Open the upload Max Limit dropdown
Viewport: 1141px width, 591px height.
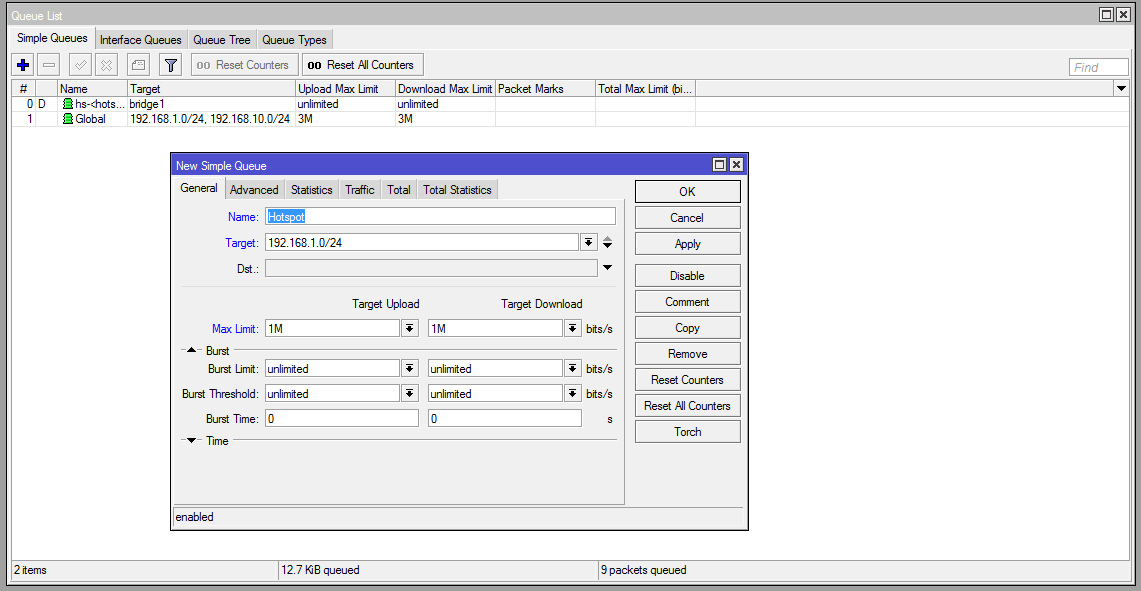(x=408, y=328)
